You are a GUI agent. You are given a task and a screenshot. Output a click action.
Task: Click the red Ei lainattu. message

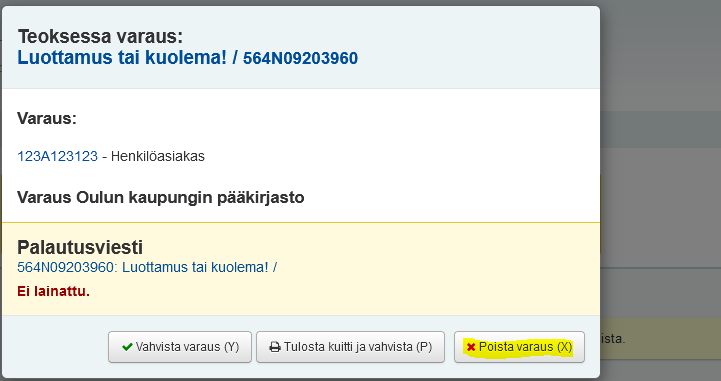[53, 291]
